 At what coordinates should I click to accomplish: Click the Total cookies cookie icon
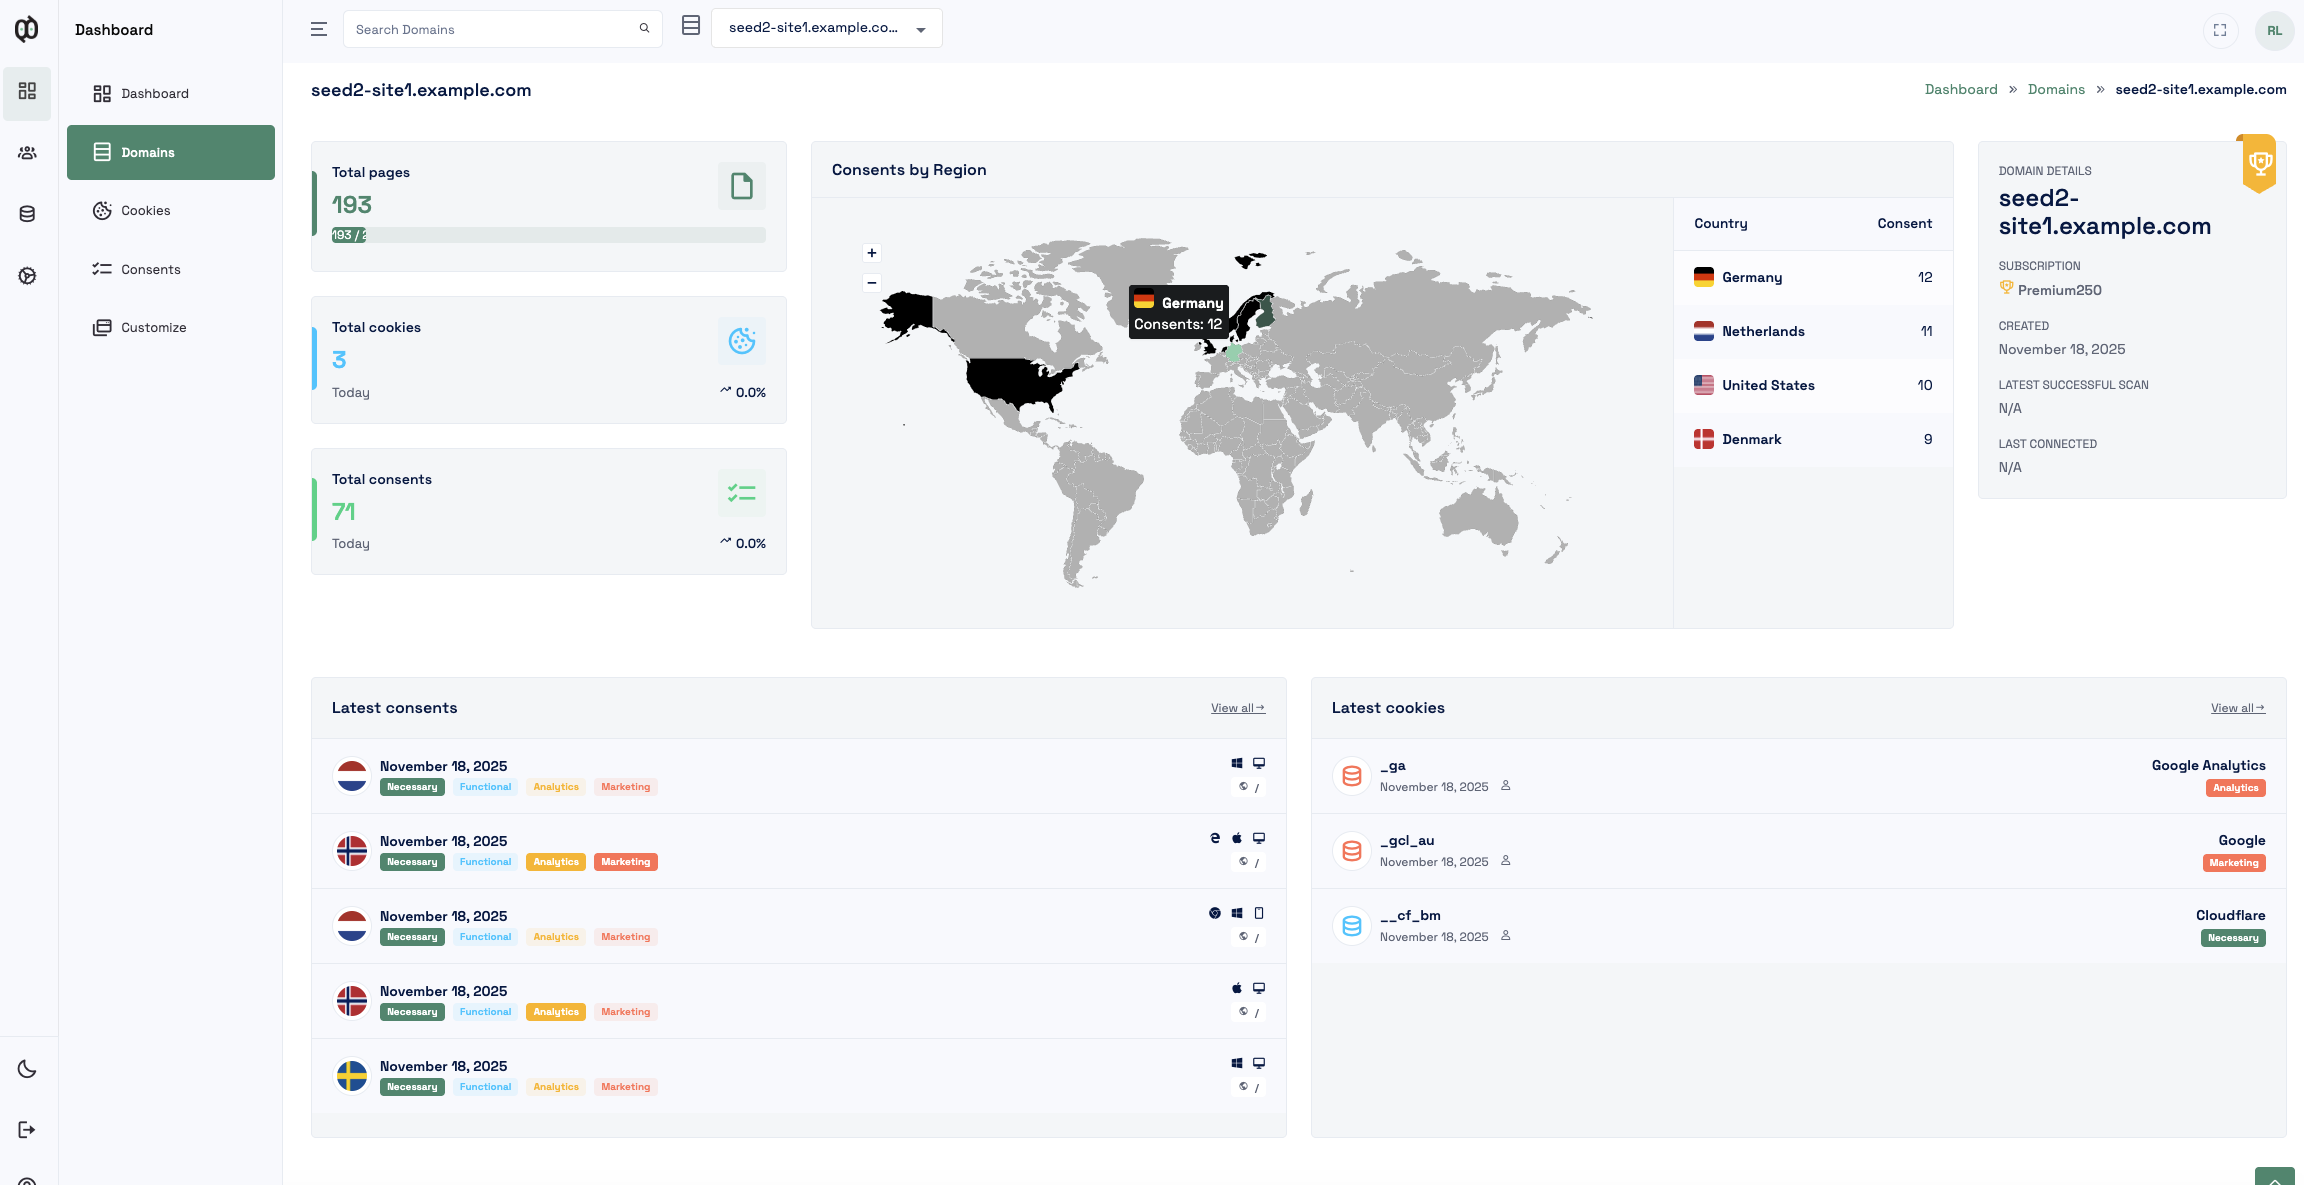pos(742,341)
